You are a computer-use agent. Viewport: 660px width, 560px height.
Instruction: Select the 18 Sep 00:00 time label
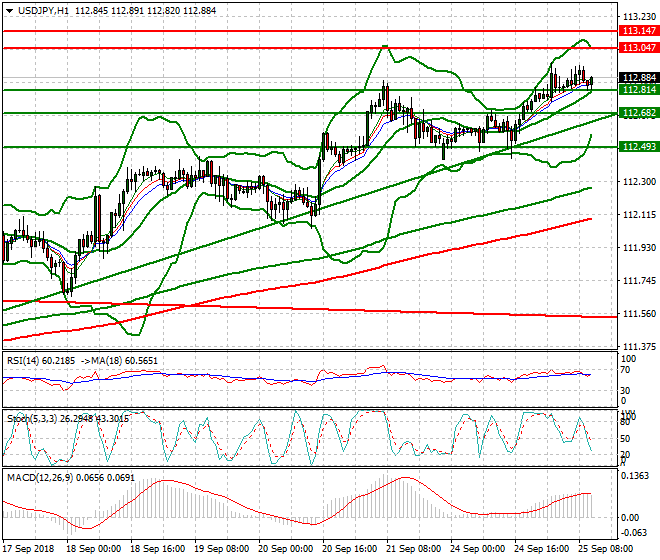click(93, 549)
